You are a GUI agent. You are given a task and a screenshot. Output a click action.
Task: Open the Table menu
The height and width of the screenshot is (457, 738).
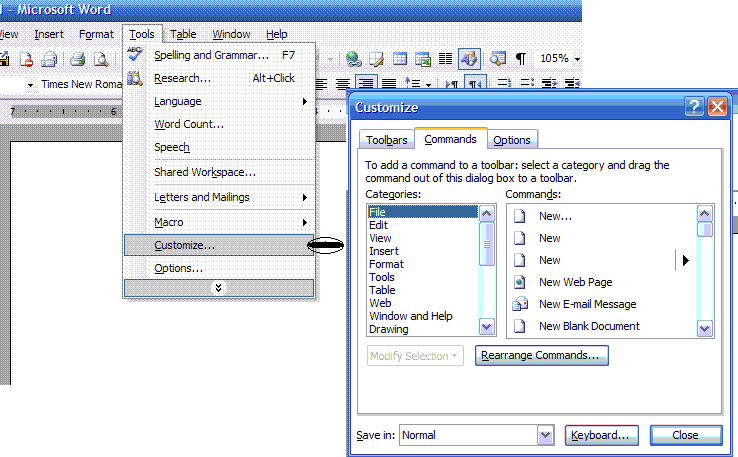coord(183,34)
